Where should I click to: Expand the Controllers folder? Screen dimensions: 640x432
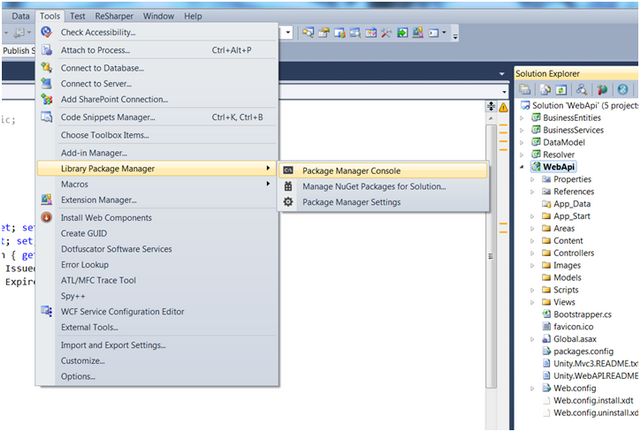532,253
